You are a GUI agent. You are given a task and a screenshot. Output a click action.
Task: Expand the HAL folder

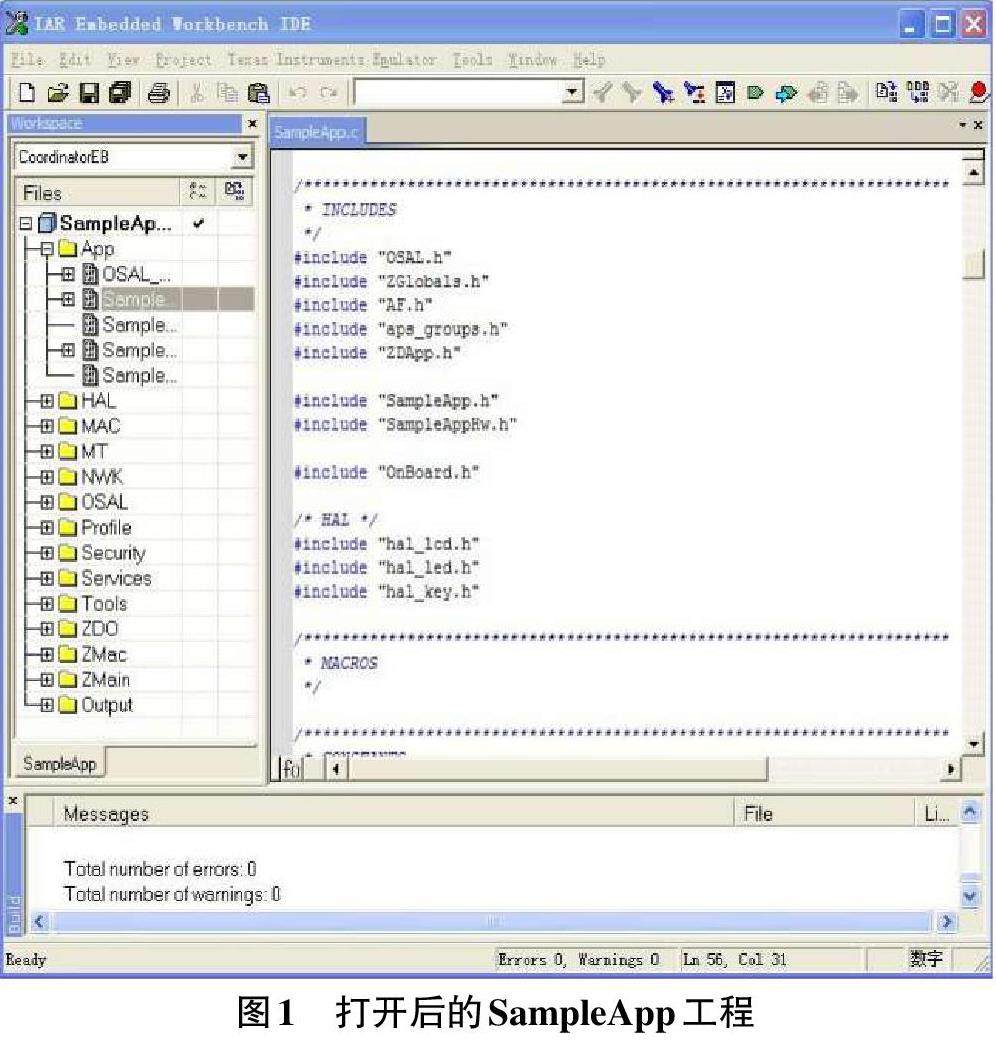(47, 401)
